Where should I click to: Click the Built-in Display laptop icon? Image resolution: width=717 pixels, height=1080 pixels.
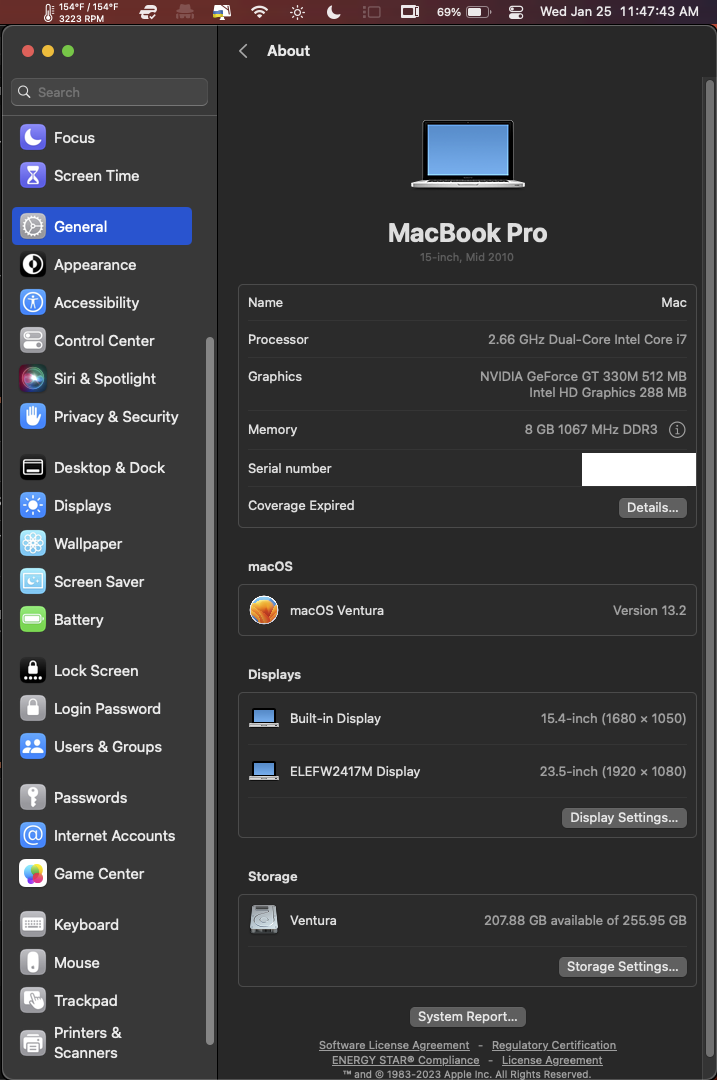pyautogui.click(x=264, y=718)
